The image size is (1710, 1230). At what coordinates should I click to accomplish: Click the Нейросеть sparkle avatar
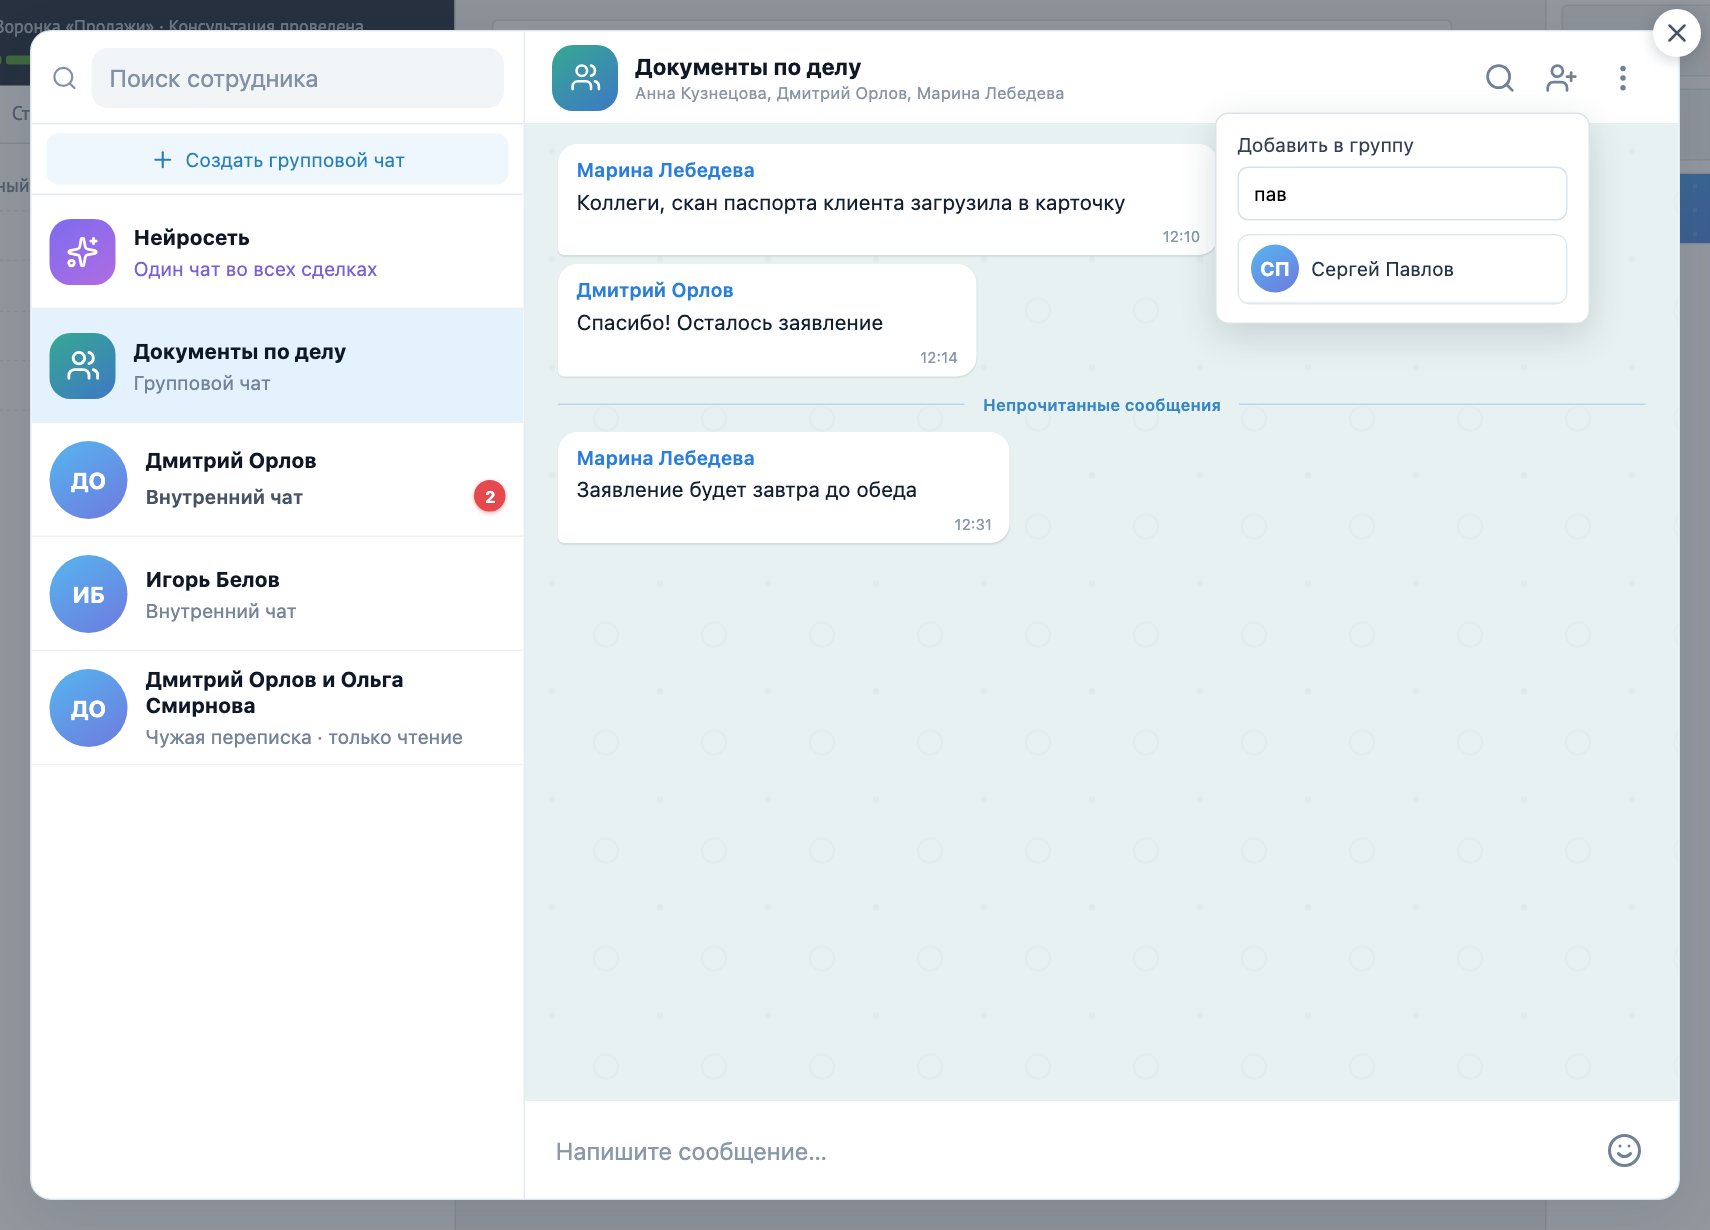pyautogui.click(x=83, y=252)
